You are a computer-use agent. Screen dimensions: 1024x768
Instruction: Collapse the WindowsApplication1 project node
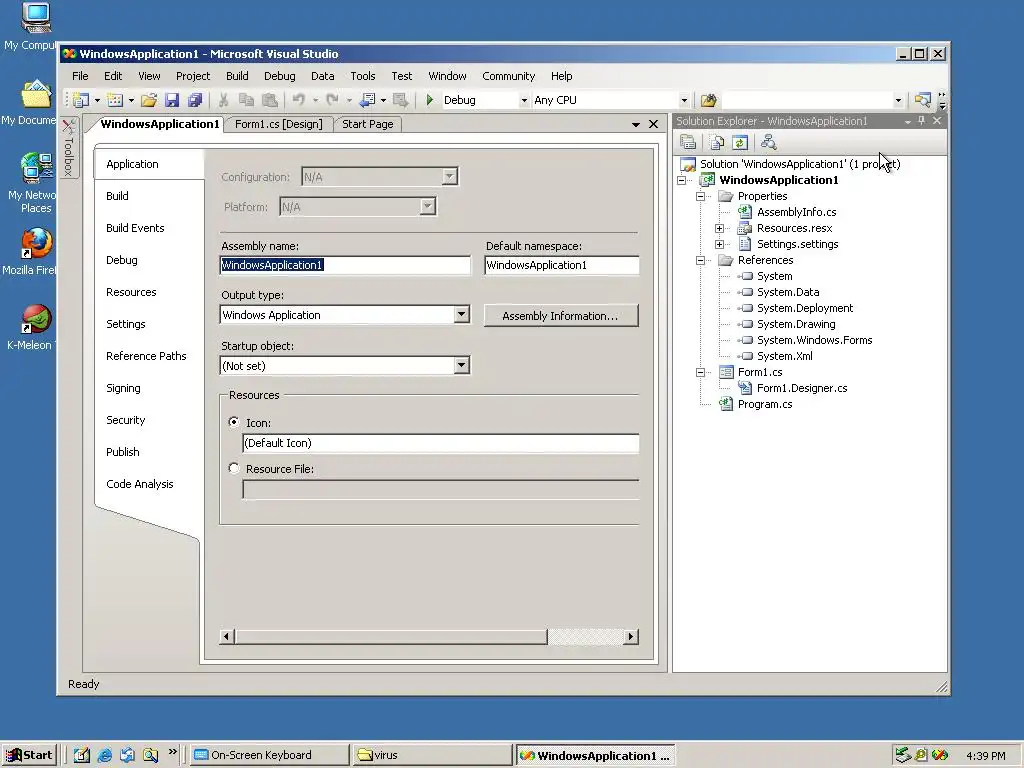682,180
